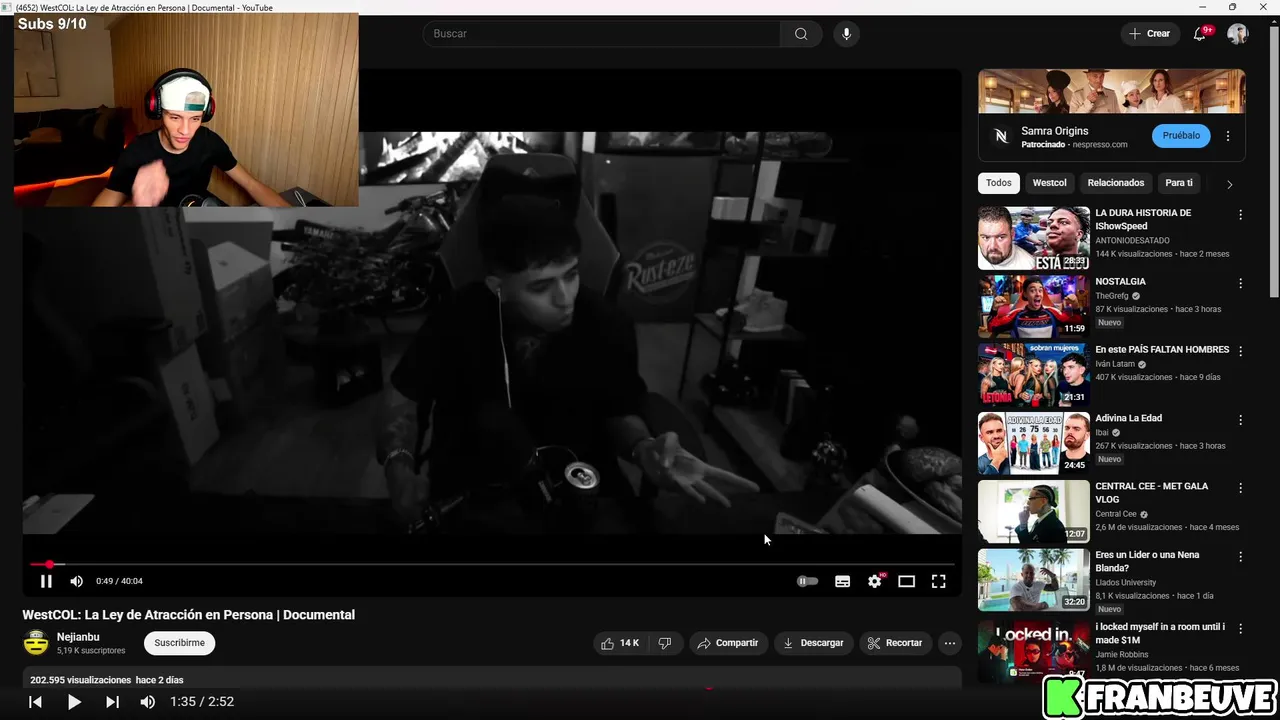The height and width of the screenshot is (720, 1280).
Task: Open options for PAÍS FALTAN HOMBRES video
Action: 1241,351
